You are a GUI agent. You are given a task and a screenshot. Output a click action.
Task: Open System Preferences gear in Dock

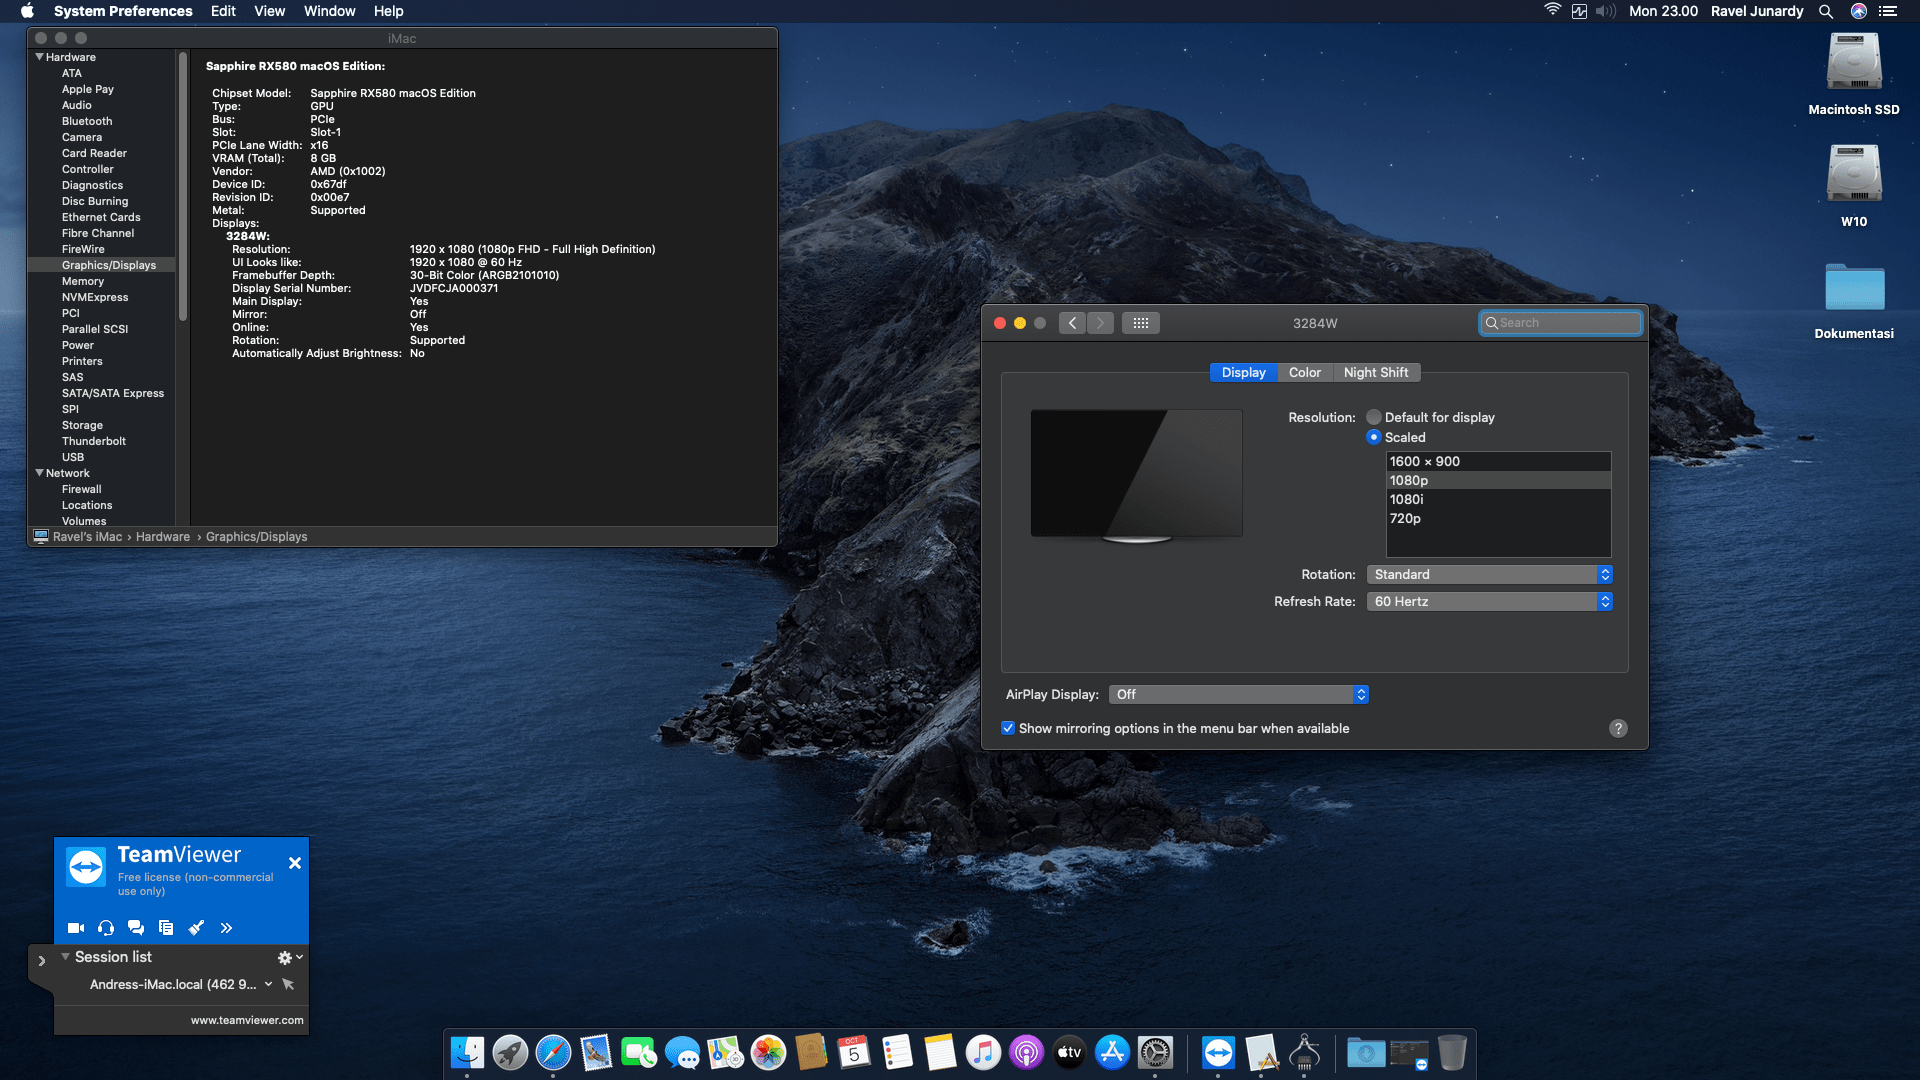point(1155,1052)
